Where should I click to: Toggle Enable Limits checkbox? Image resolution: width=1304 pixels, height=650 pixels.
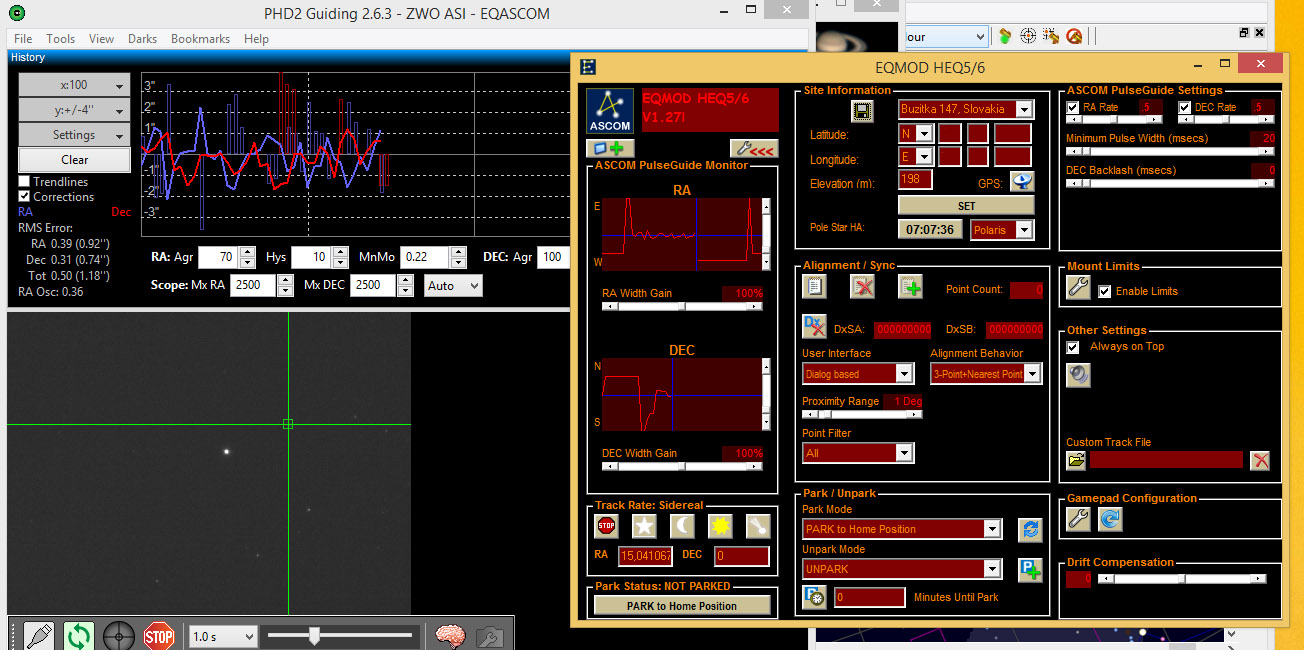(1104, 291)
